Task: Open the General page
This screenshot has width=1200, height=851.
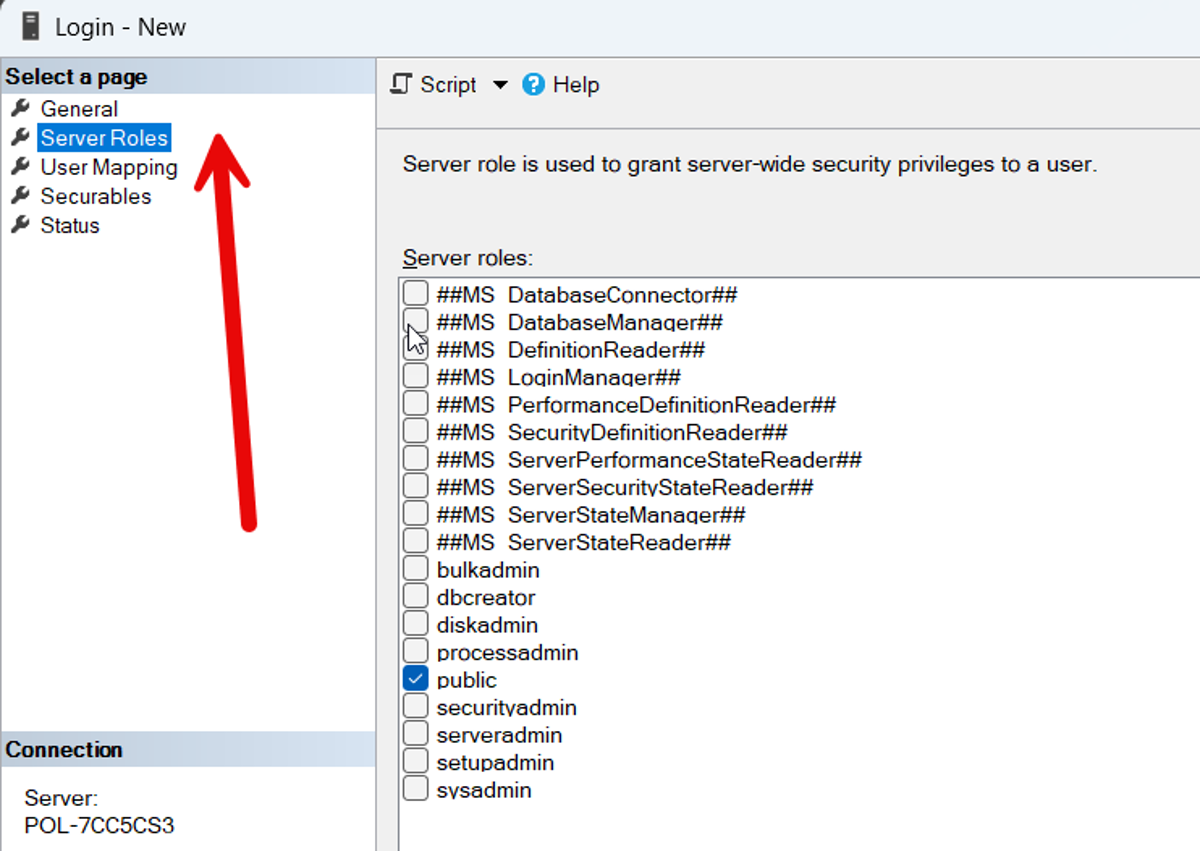Action: click(79, 109)
